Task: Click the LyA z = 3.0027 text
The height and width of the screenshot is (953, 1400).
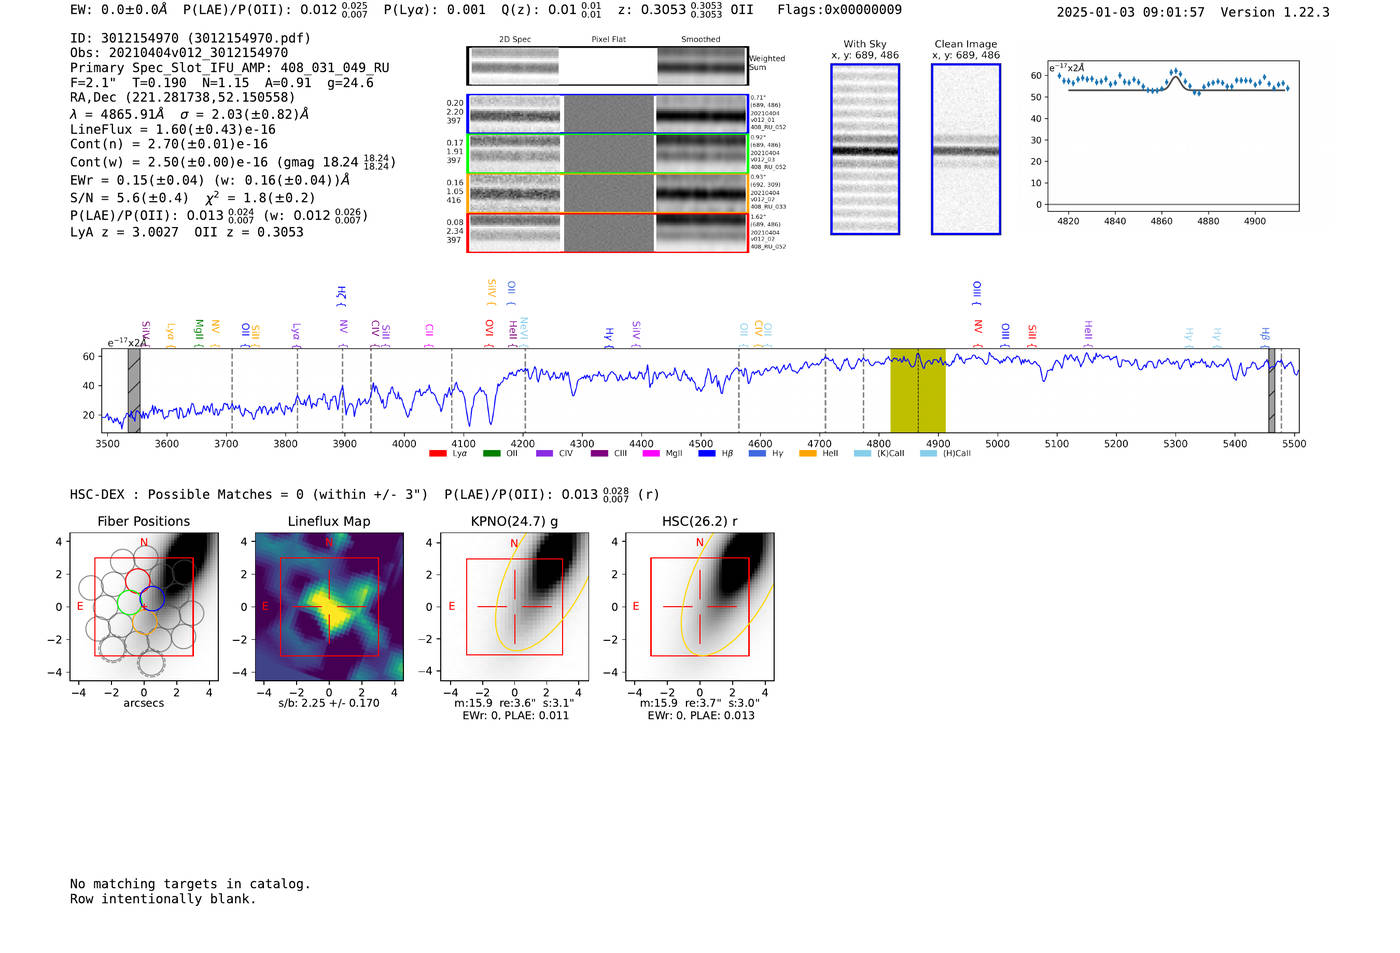Action: pos(124,232)
